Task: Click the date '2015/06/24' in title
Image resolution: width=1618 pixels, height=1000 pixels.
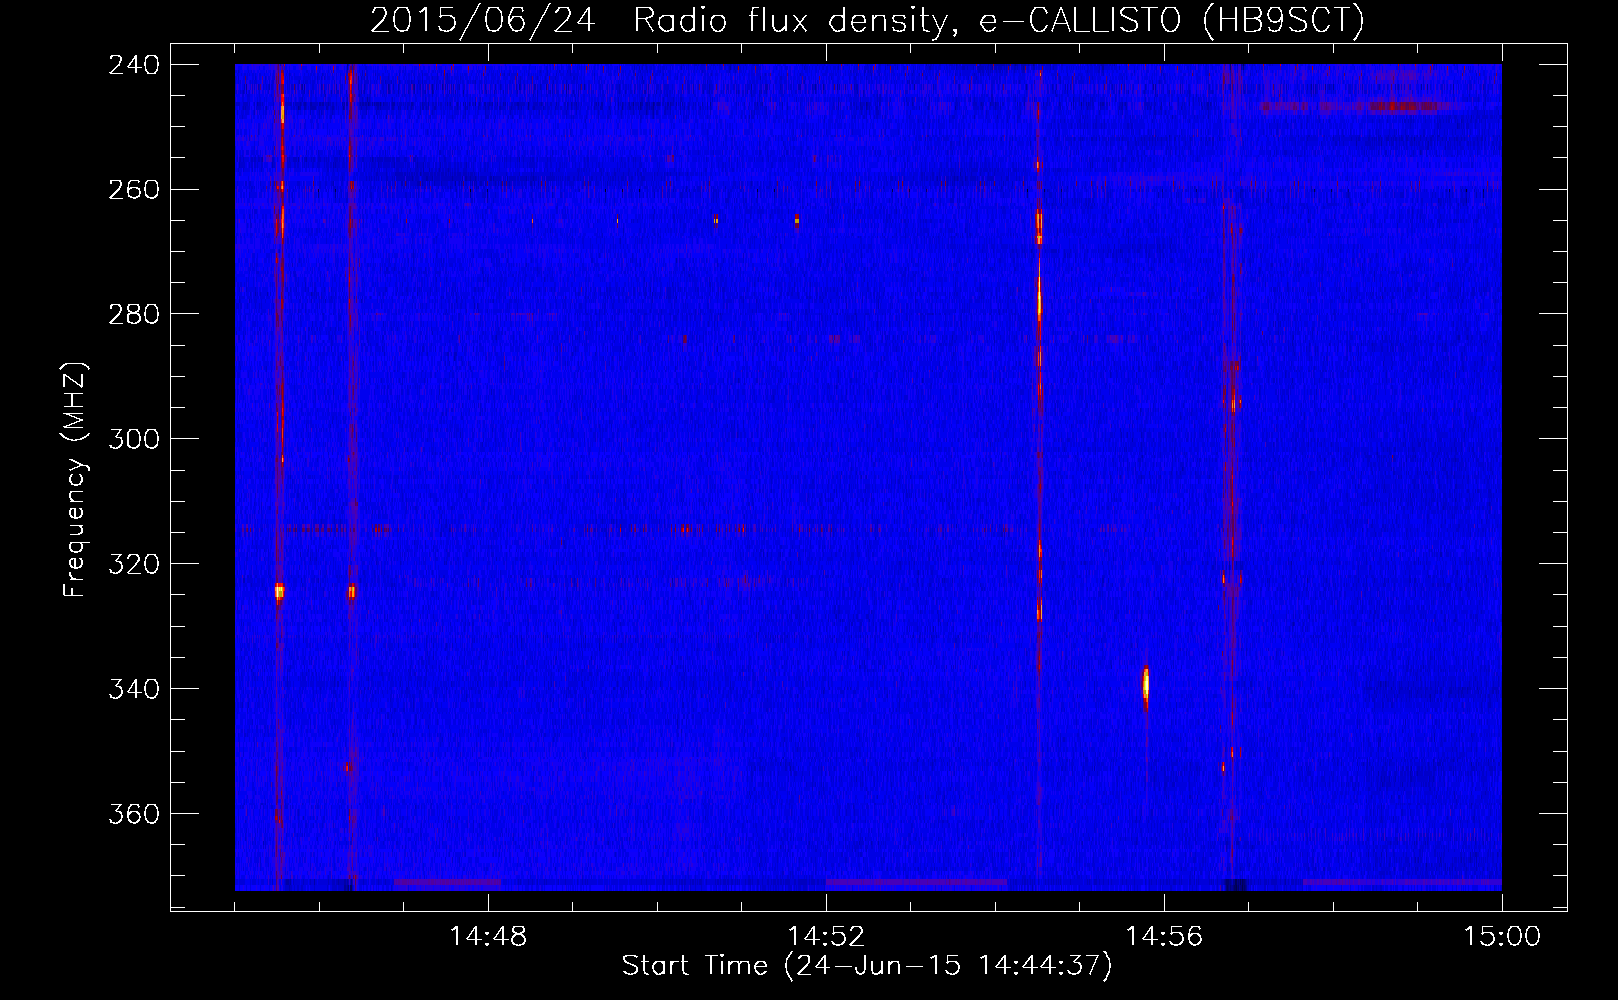Action: 483,20
